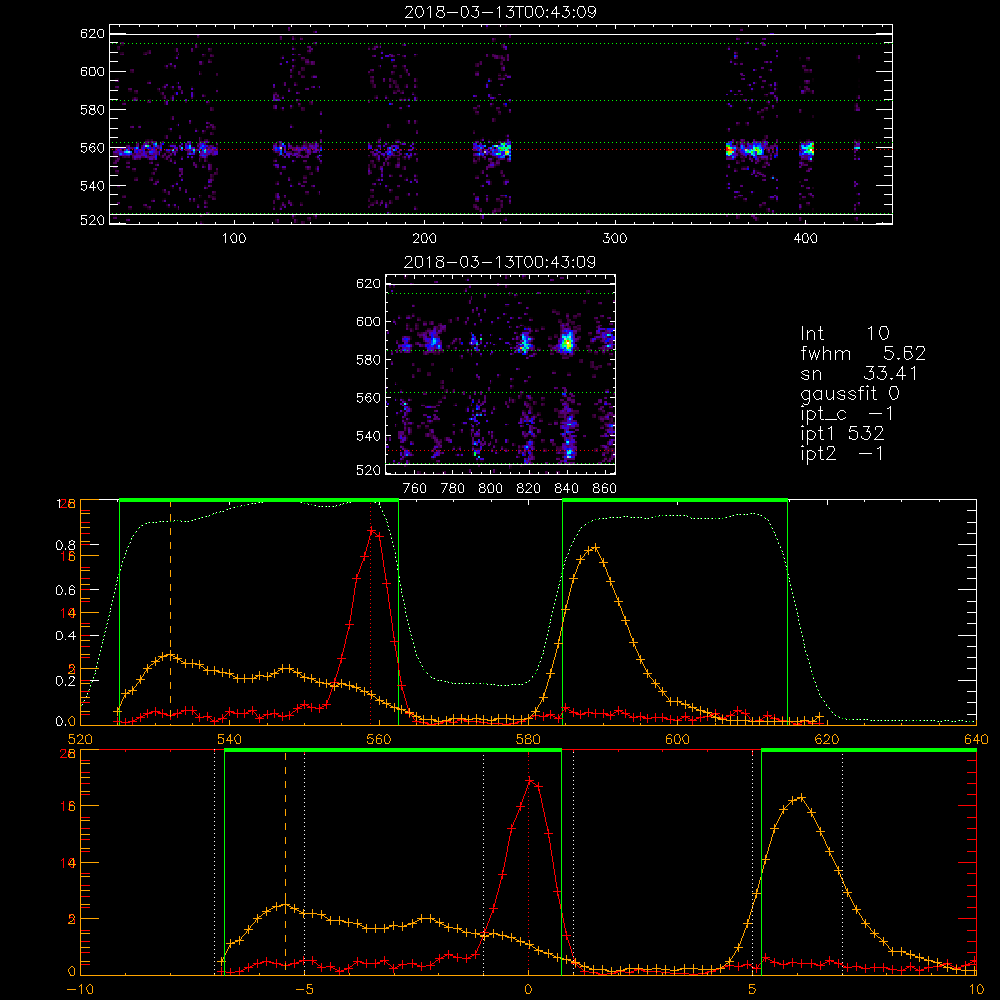
Task: Click the x-axis tick label 300
Action: pos(615,239)
